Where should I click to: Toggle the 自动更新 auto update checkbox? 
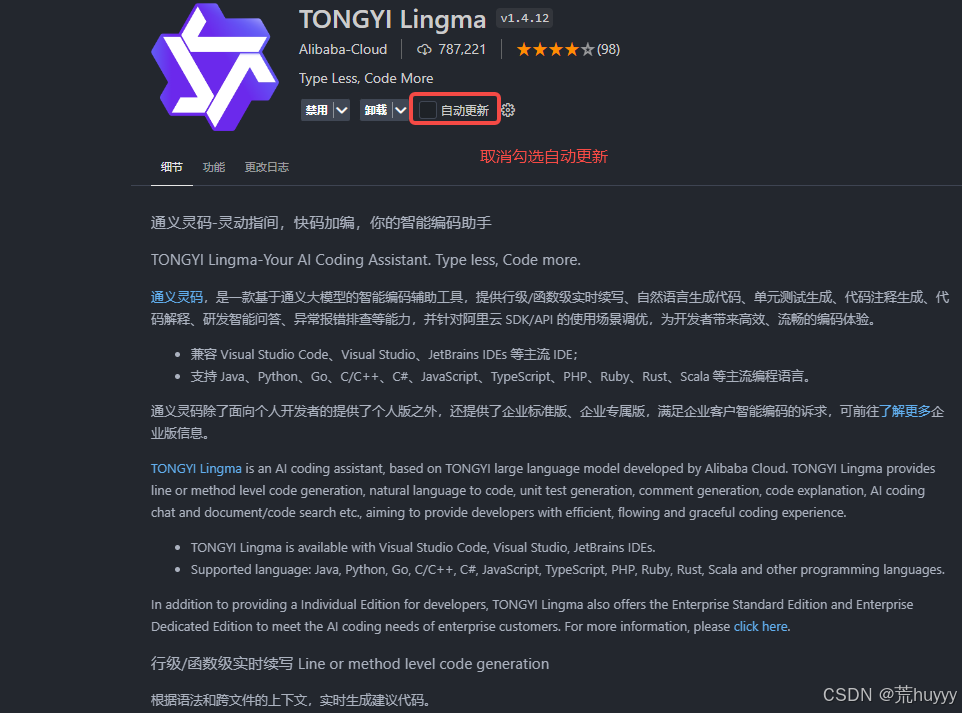coord(427,110)
